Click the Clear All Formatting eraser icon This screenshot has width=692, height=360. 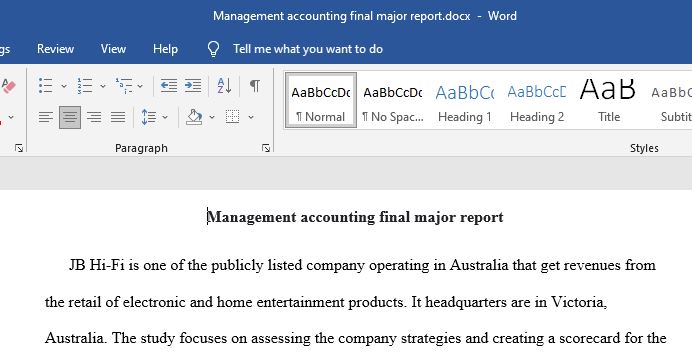point(8,86)
